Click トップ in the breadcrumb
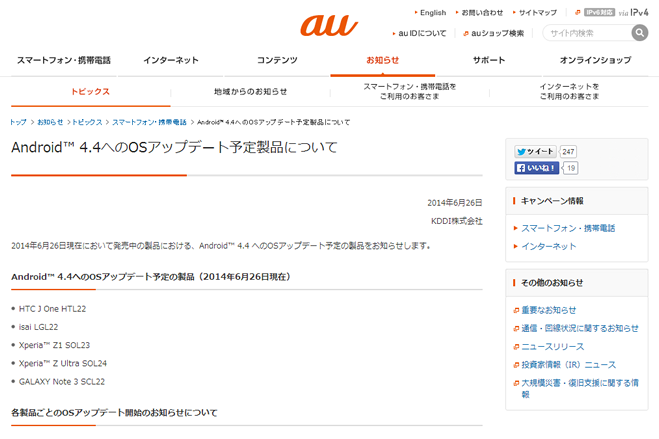 pos(18,122)
